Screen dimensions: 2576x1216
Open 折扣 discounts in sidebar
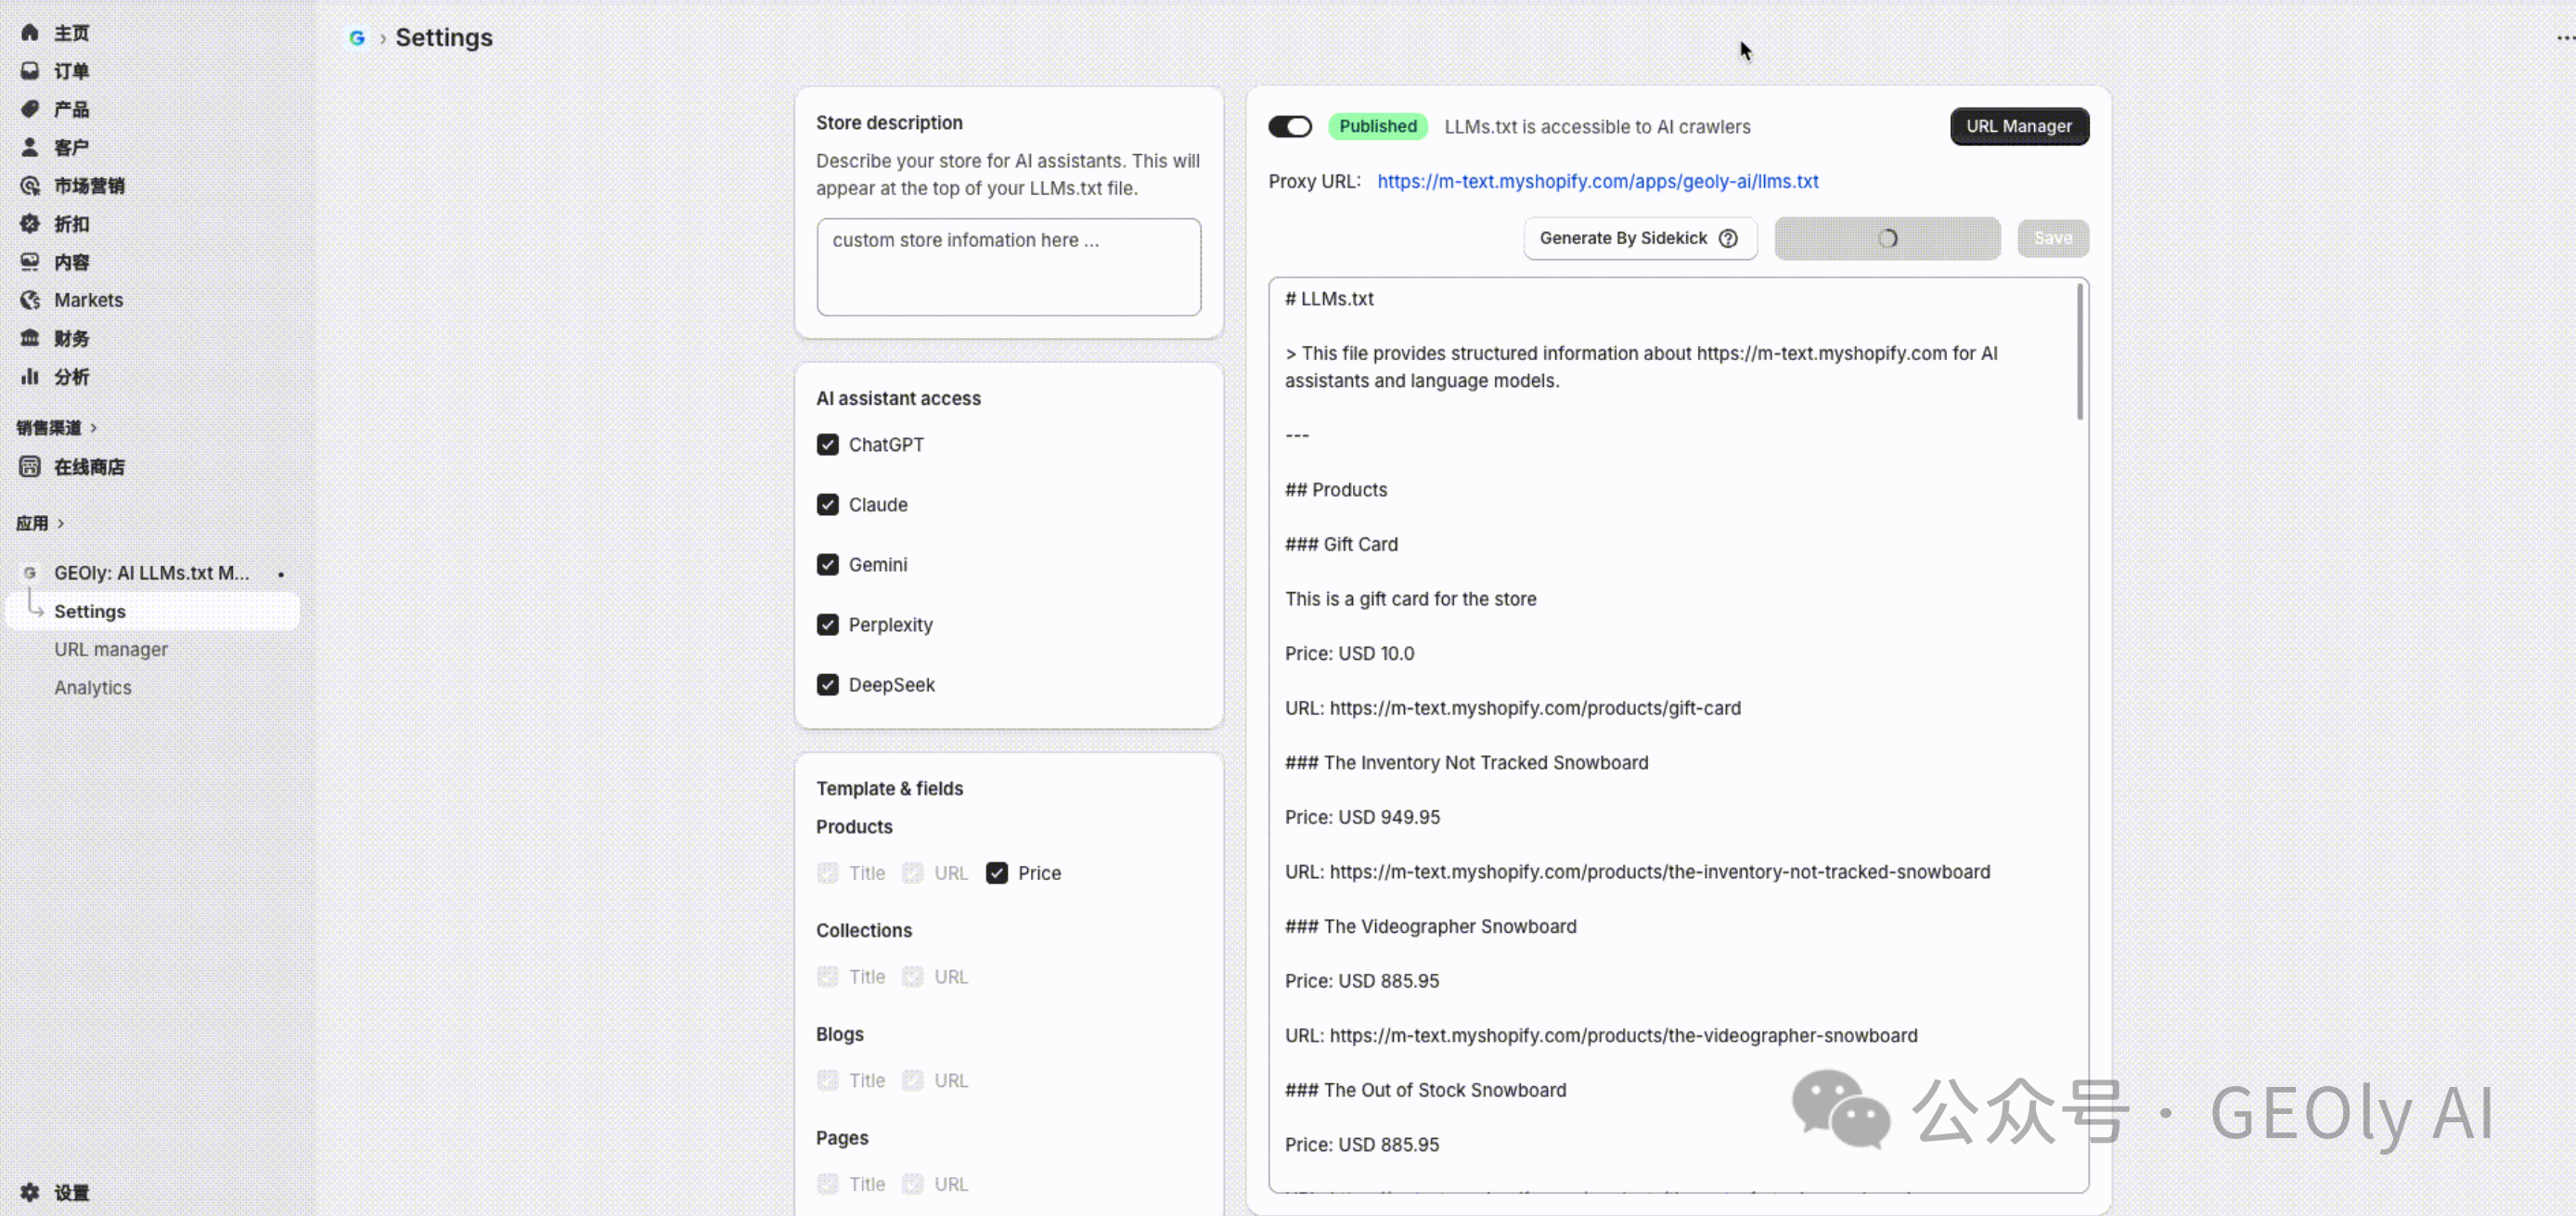point(71,224)
